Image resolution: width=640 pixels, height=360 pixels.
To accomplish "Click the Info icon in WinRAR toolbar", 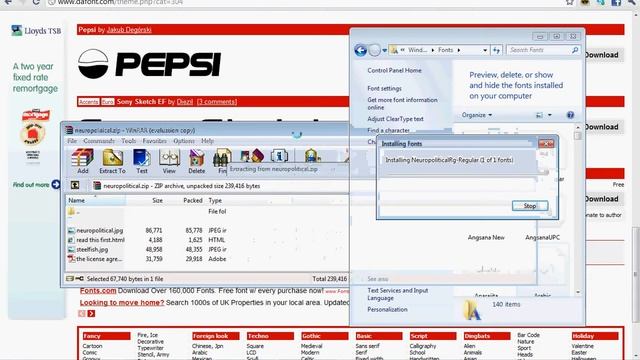I will tap(279, 156).
